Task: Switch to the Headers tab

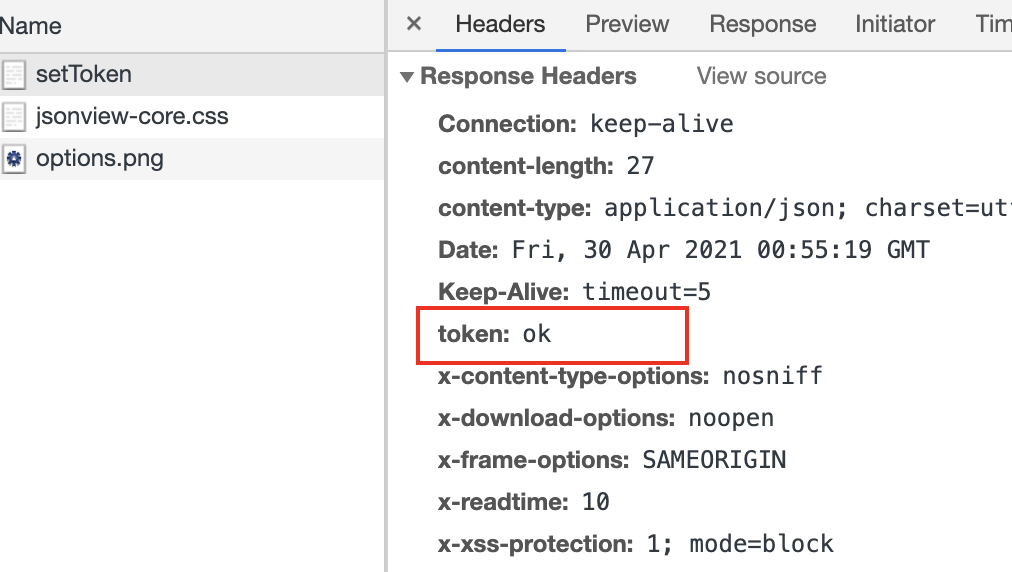Action: click(x=500, y=24)
